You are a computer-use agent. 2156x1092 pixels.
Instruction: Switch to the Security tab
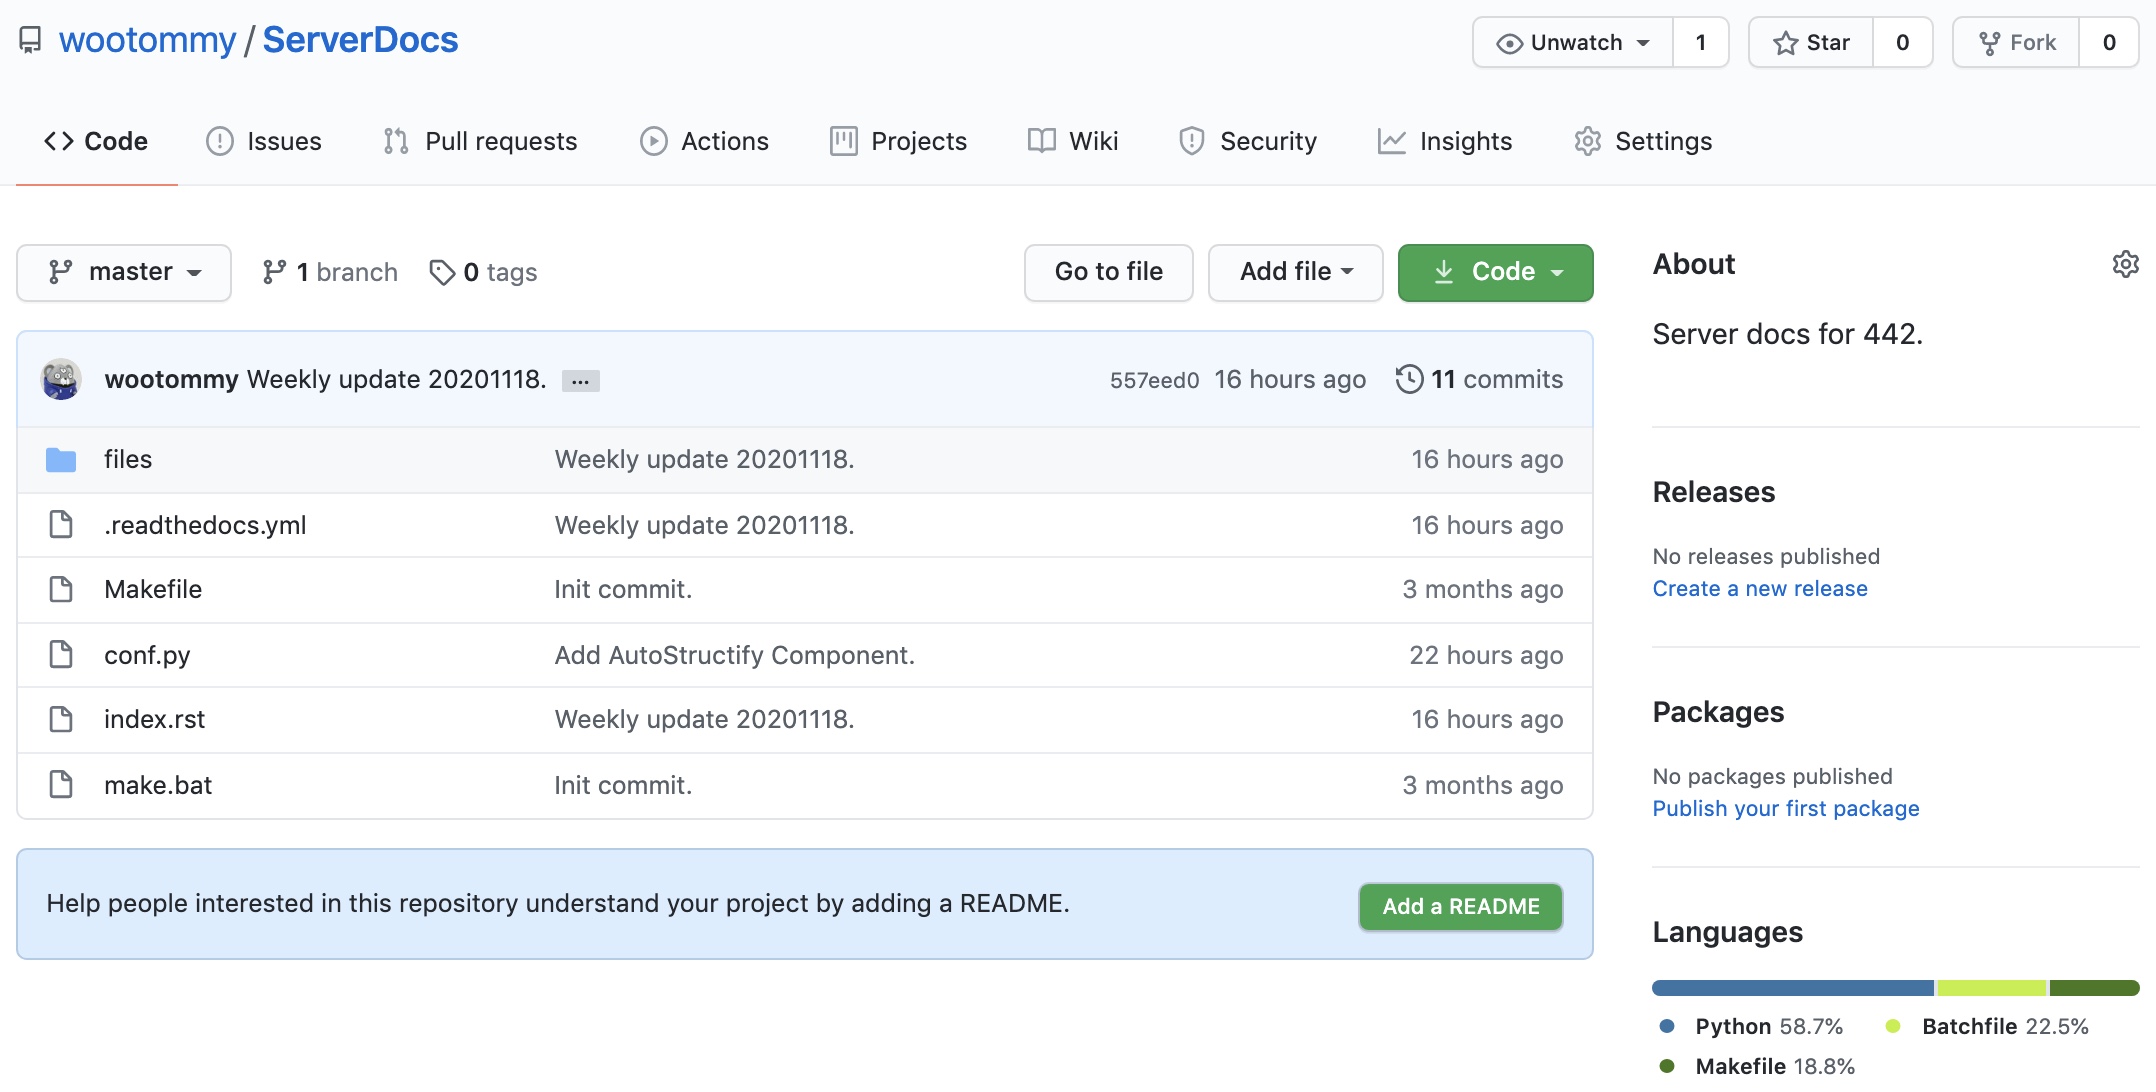1248,141
